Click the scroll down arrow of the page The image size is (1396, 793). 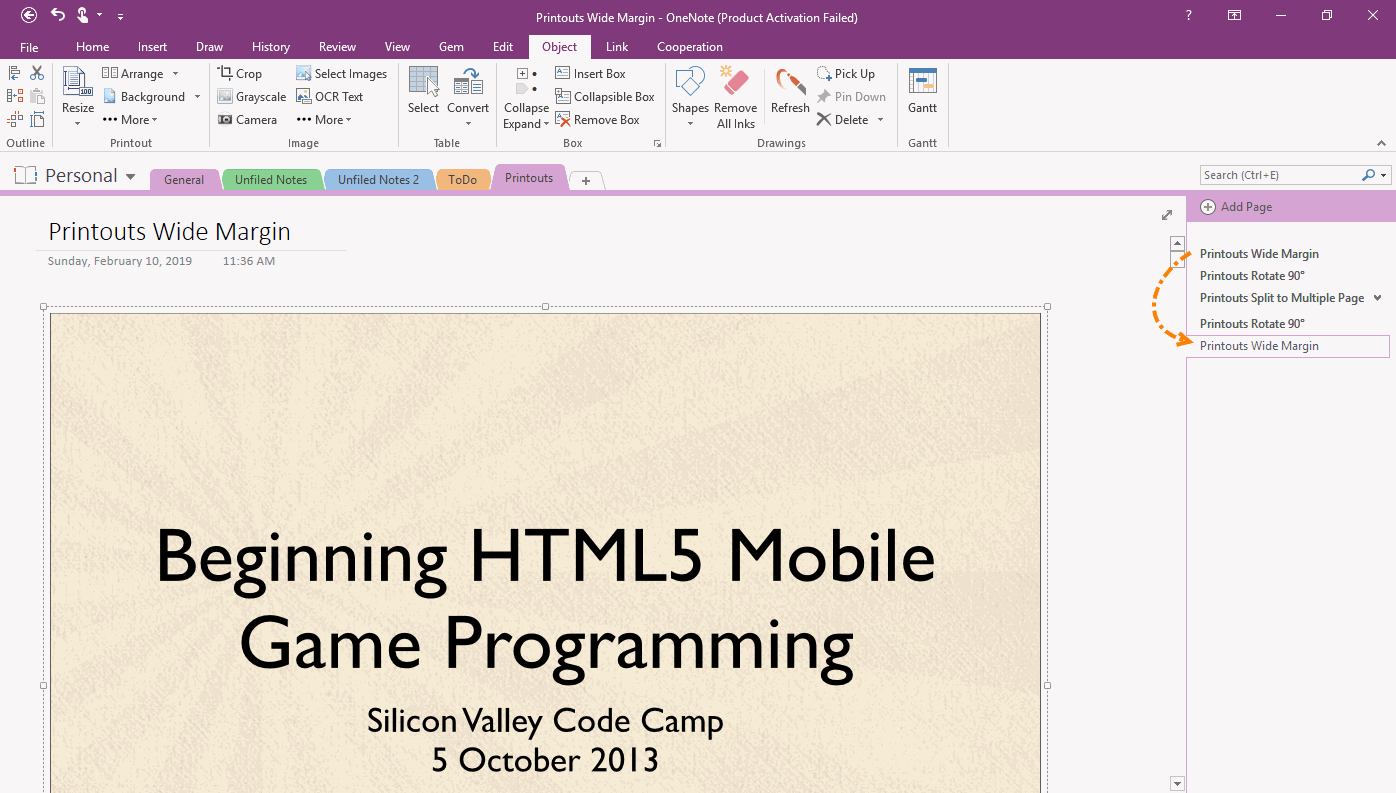point(1177,784)
